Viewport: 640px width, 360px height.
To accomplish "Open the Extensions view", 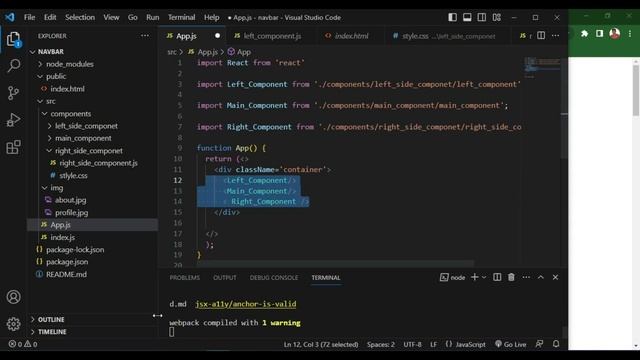I will [x=13, y=147].
